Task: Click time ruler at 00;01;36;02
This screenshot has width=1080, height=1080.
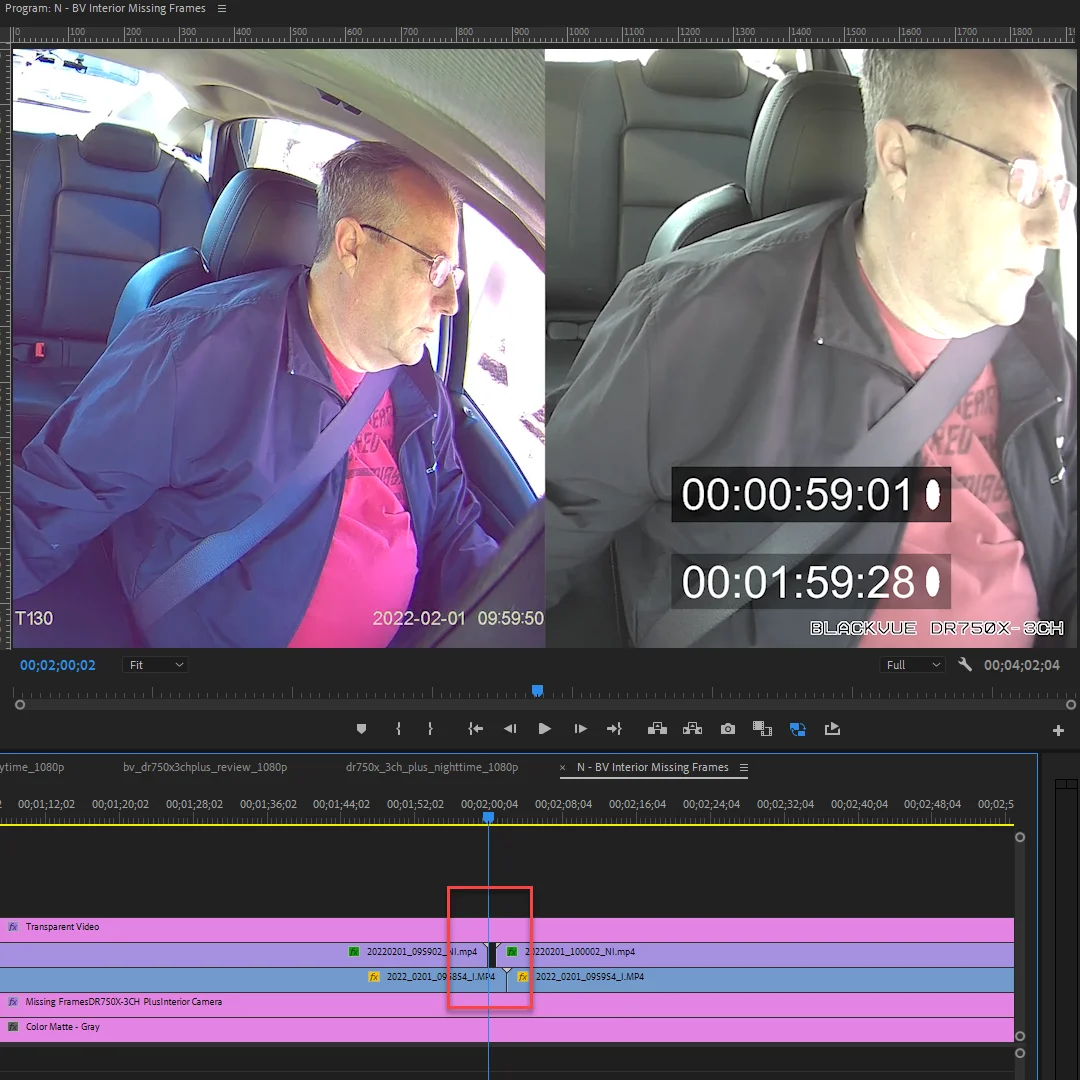Action: pos(268,804)
